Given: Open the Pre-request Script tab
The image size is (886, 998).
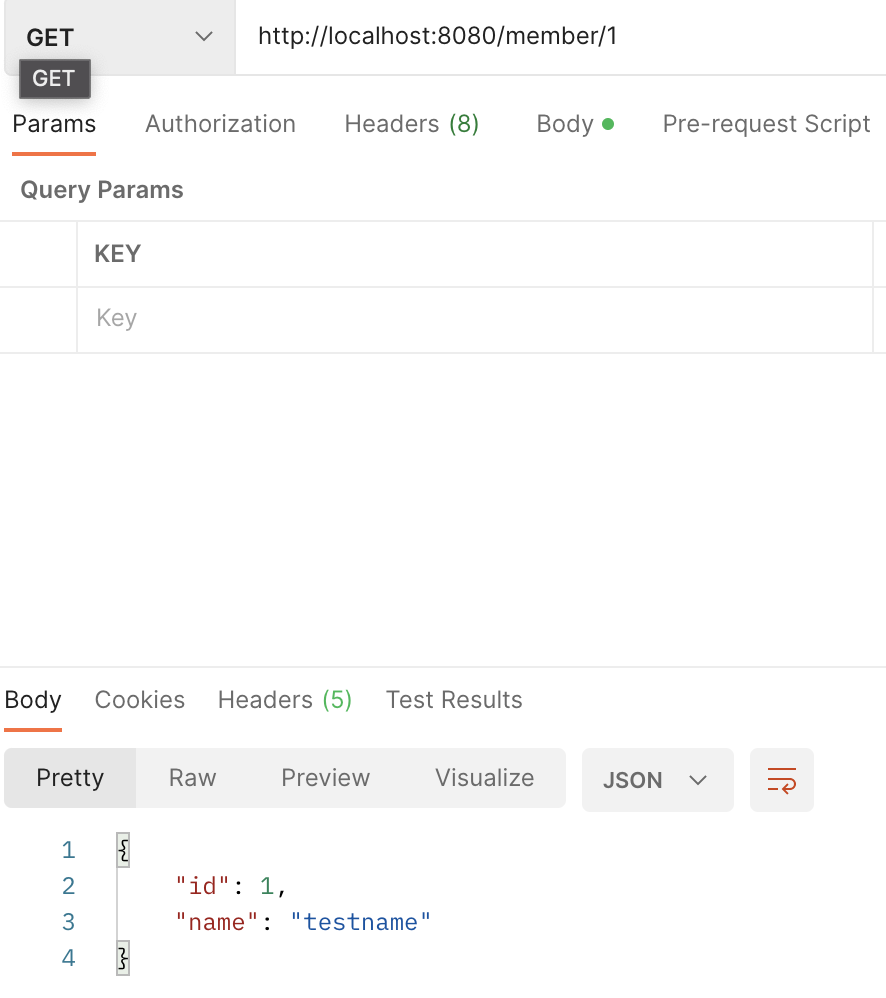Looking at the screenshot, I should (766, 123).
